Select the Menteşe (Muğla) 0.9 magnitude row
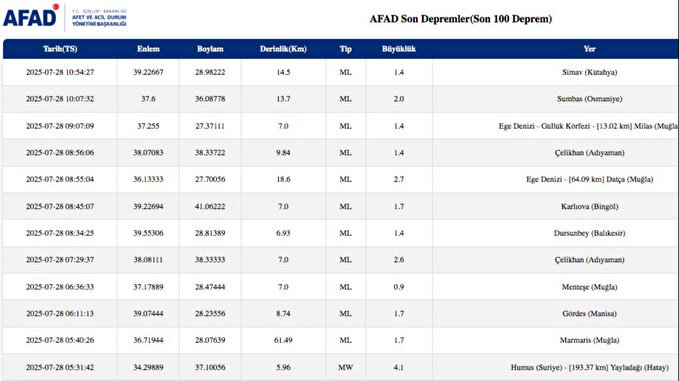Viewport: 679px width, 381px height. [341, 287]
